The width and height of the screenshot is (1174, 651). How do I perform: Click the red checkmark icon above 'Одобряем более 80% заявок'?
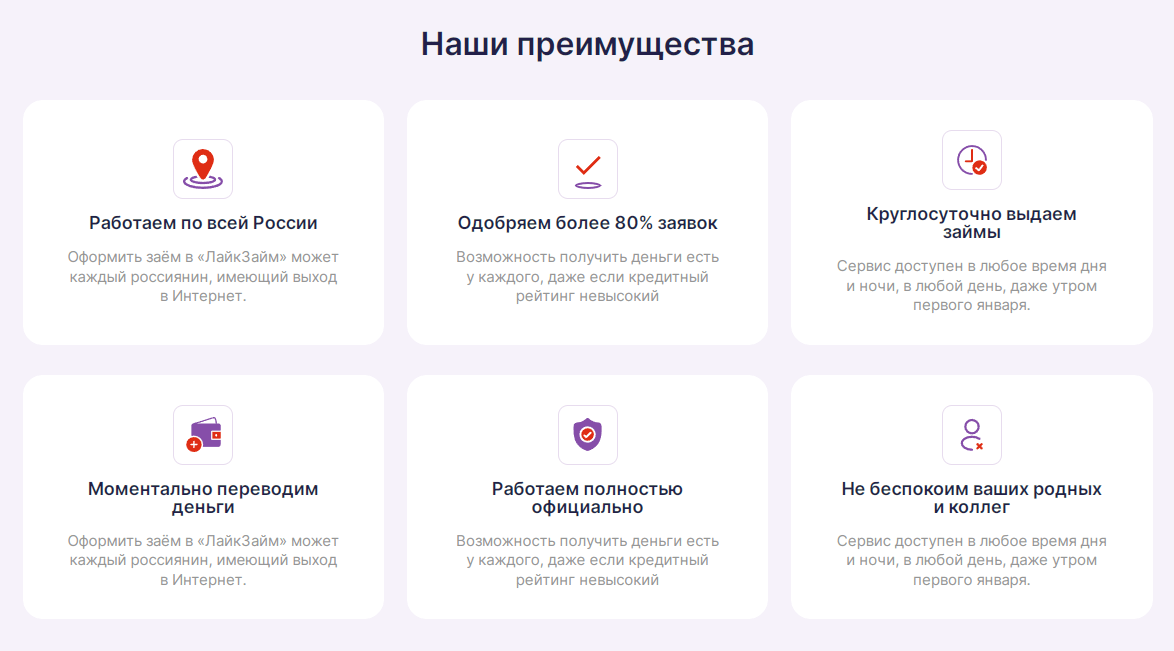[x=587, y=169]
